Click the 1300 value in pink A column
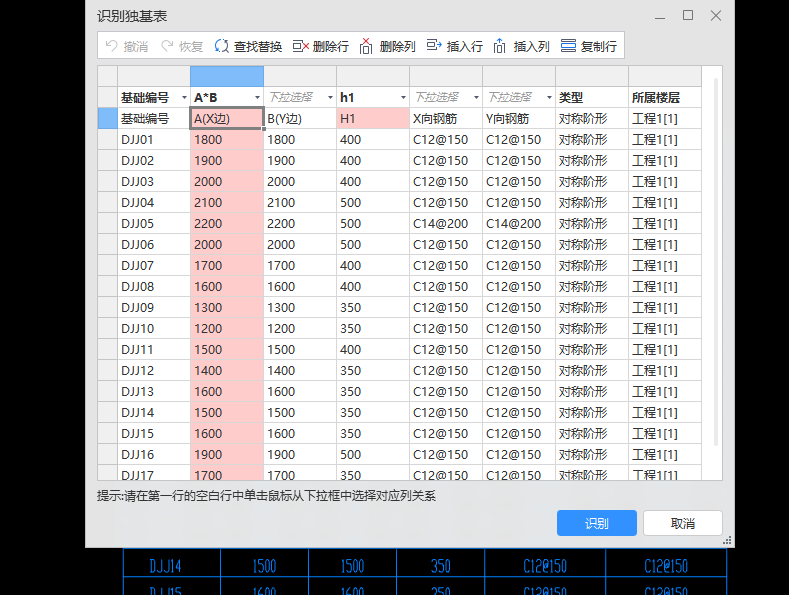Screen dimensions: 789x595 click(x=227, y=308)
